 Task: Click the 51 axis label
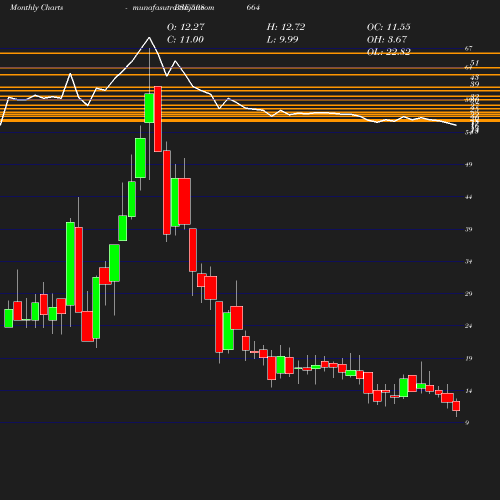click(x=475, y=63)
